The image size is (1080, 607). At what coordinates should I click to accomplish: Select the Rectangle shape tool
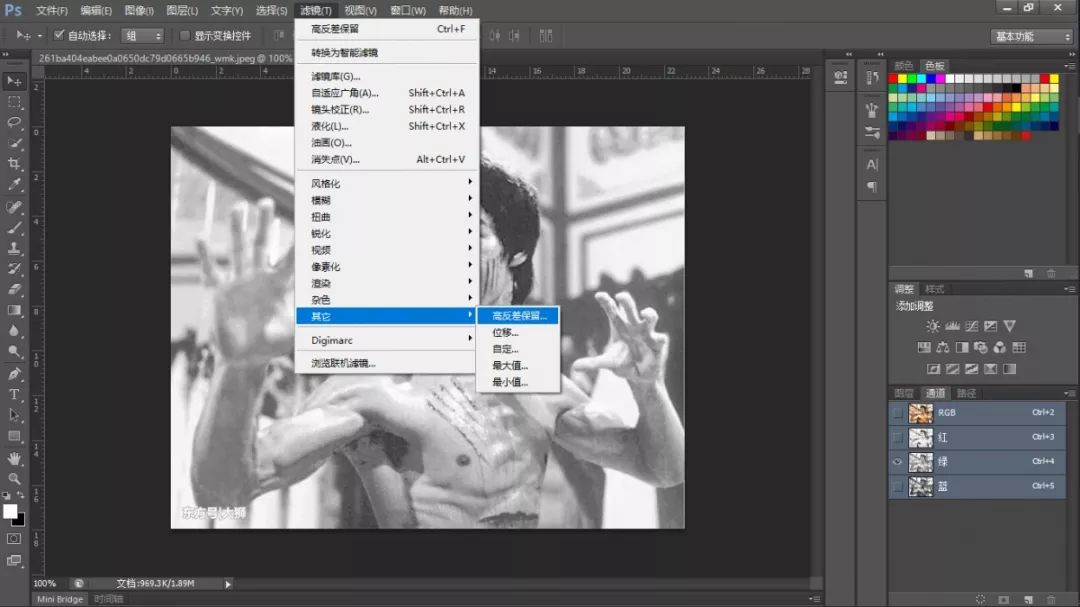pyautogui.click(x=14, y=436)
